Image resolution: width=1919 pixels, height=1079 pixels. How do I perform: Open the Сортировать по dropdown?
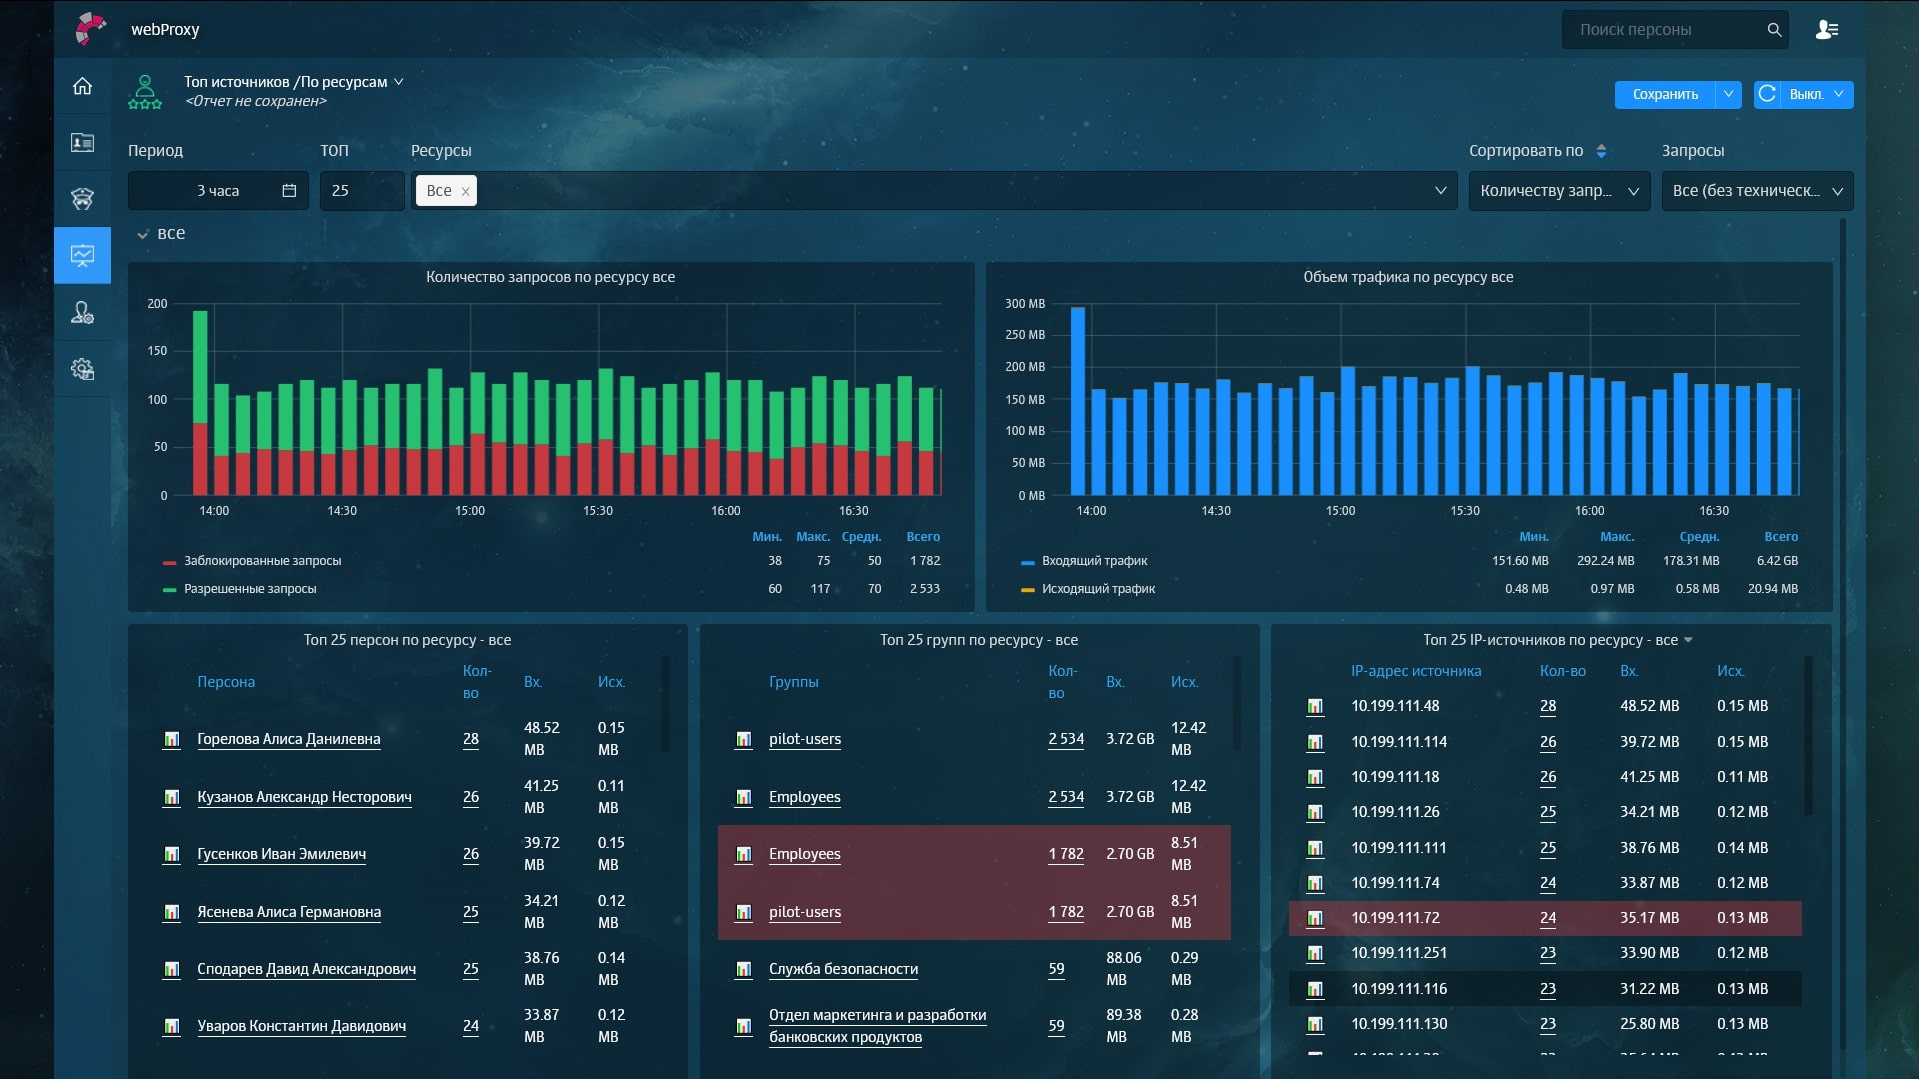pos(1558,191)
